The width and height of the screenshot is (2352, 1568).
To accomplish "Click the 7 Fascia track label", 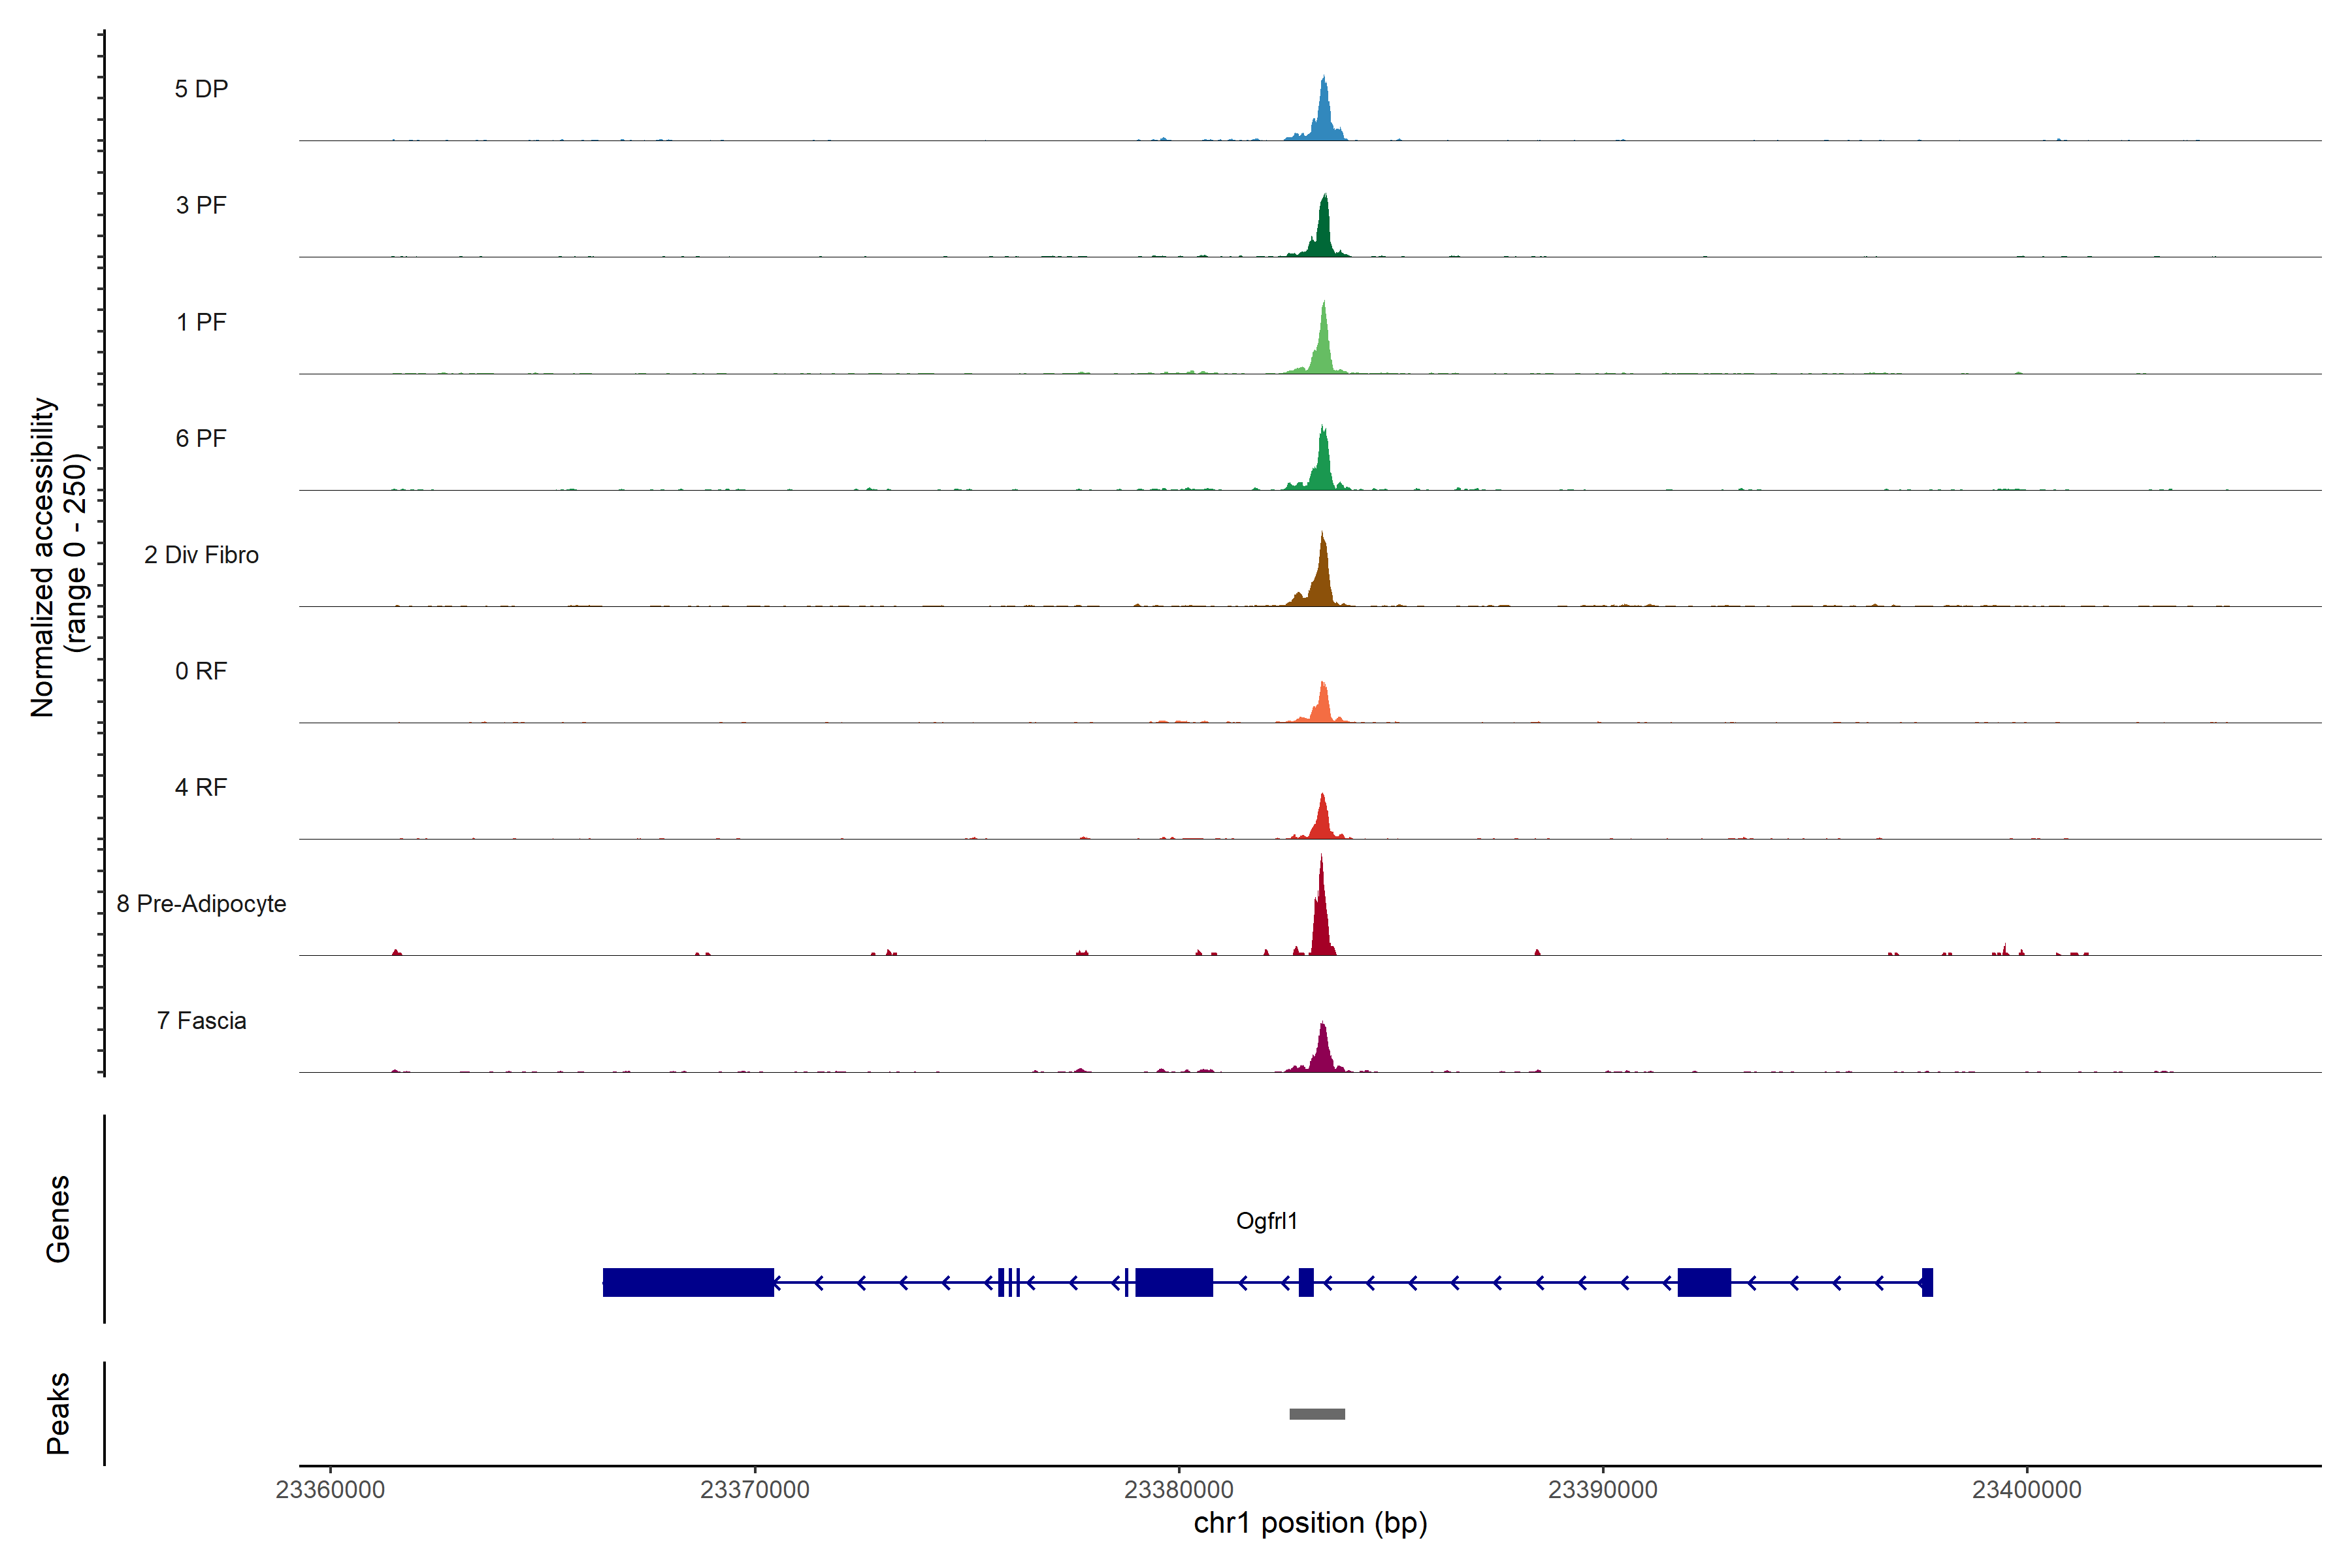I will click(201, 1020).
